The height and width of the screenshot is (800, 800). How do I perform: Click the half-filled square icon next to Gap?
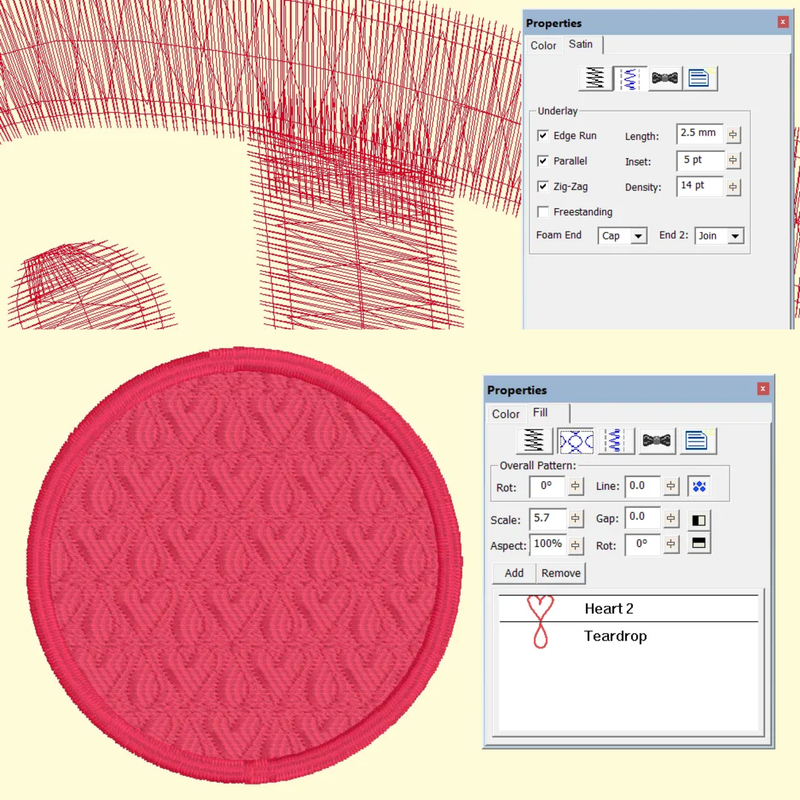click(x=698, y=520)
